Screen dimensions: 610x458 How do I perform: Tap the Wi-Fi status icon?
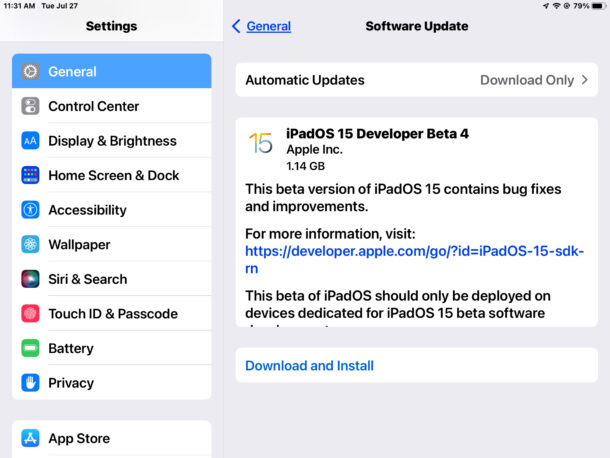point(557,6)
